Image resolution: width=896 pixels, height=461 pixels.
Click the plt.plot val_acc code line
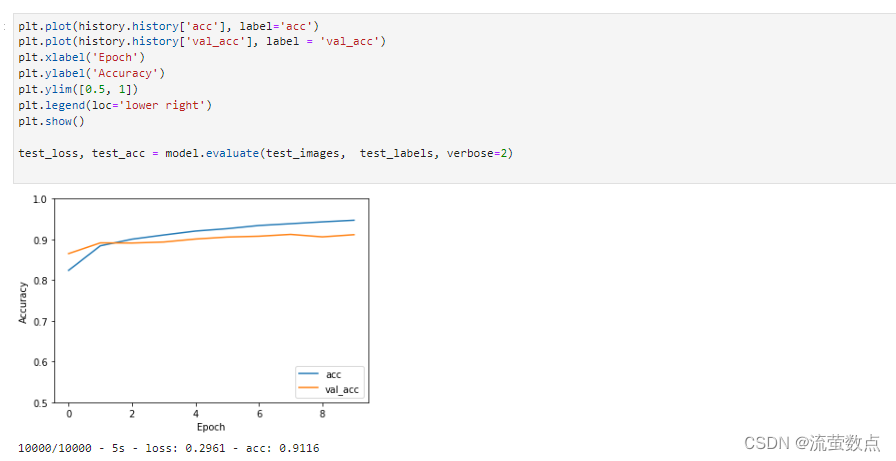[x=202, y=41]
